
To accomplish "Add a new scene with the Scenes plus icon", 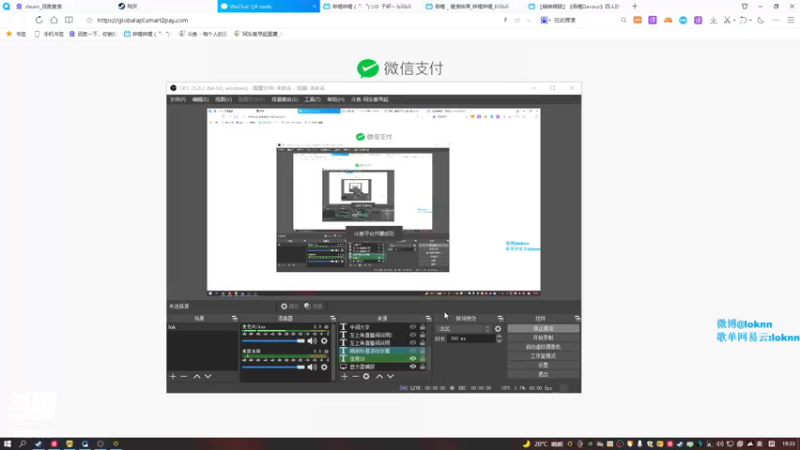I will tap(173, 377).
